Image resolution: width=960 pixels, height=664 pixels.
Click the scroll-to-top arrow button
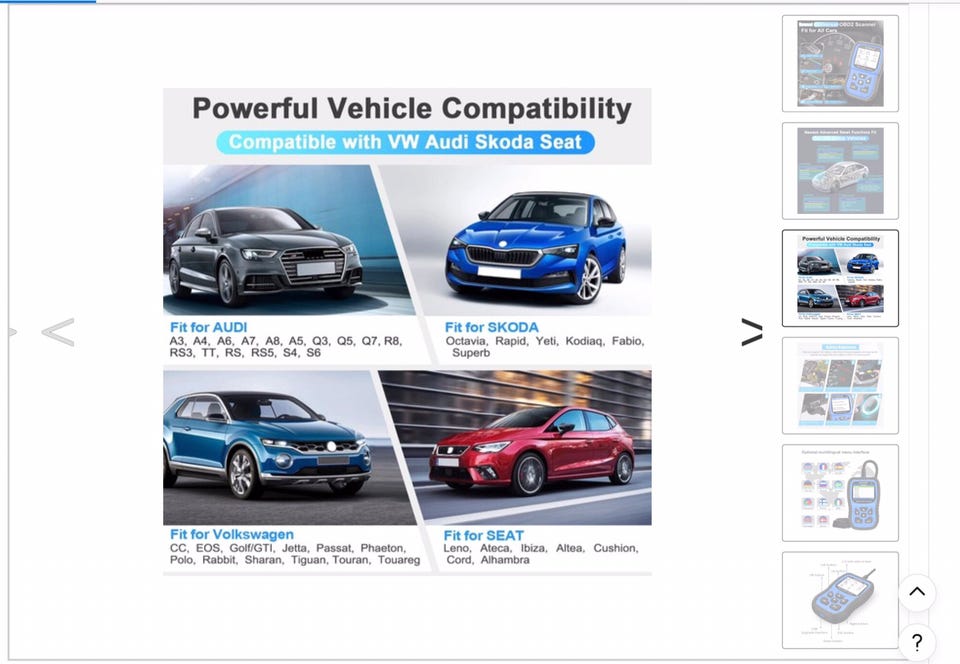(x=917, y=592)
